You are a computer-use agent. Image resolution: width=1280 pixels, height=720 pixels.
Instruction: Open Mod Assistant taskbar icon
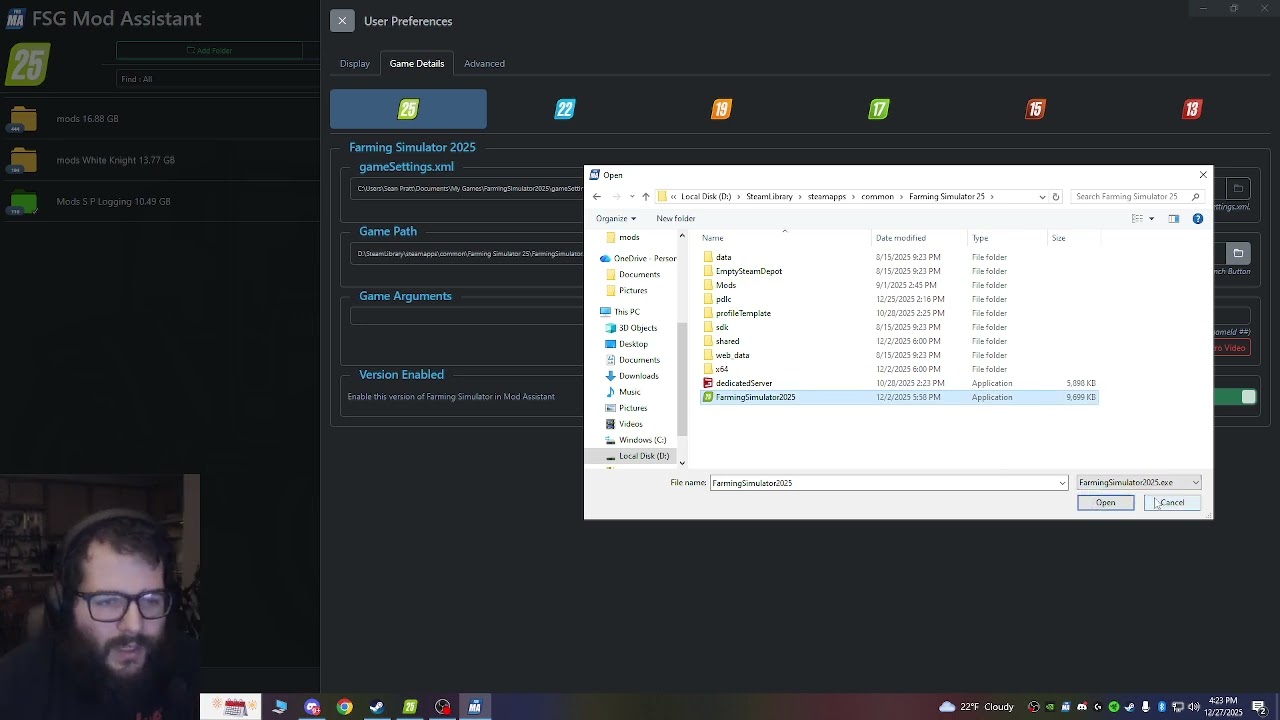475,707
